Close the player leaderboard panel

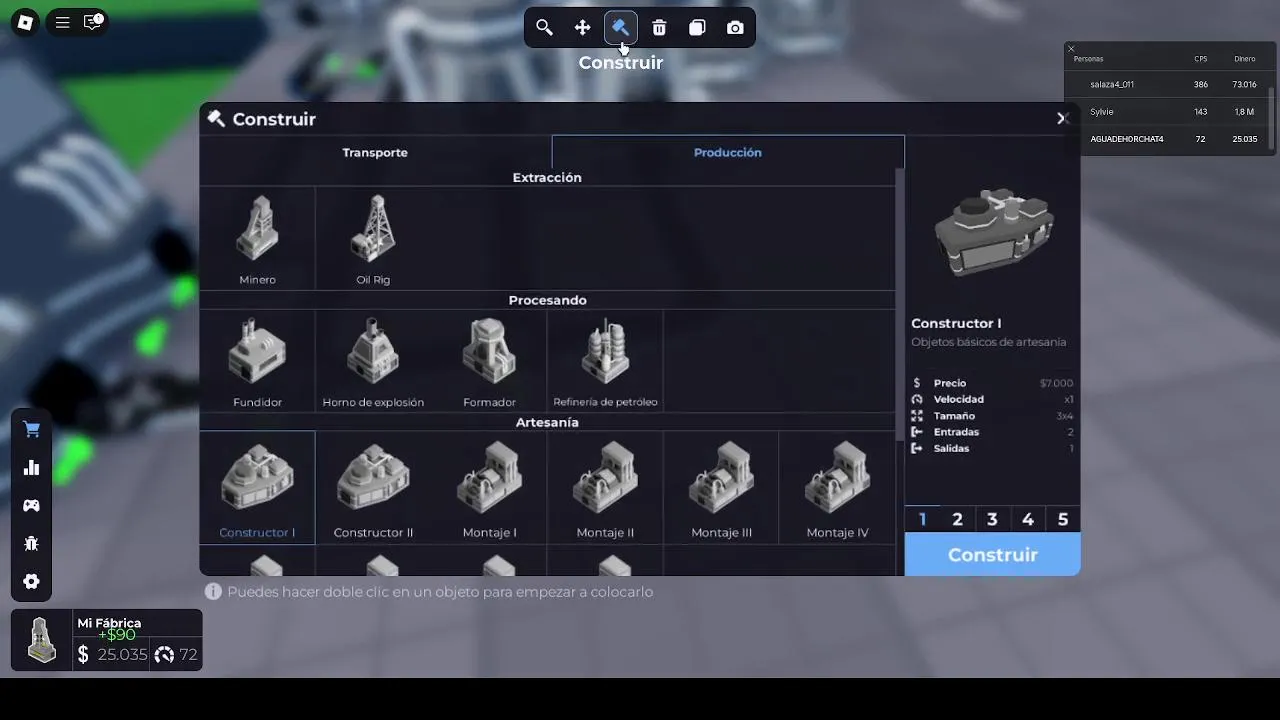click(x=1071, y=48)
